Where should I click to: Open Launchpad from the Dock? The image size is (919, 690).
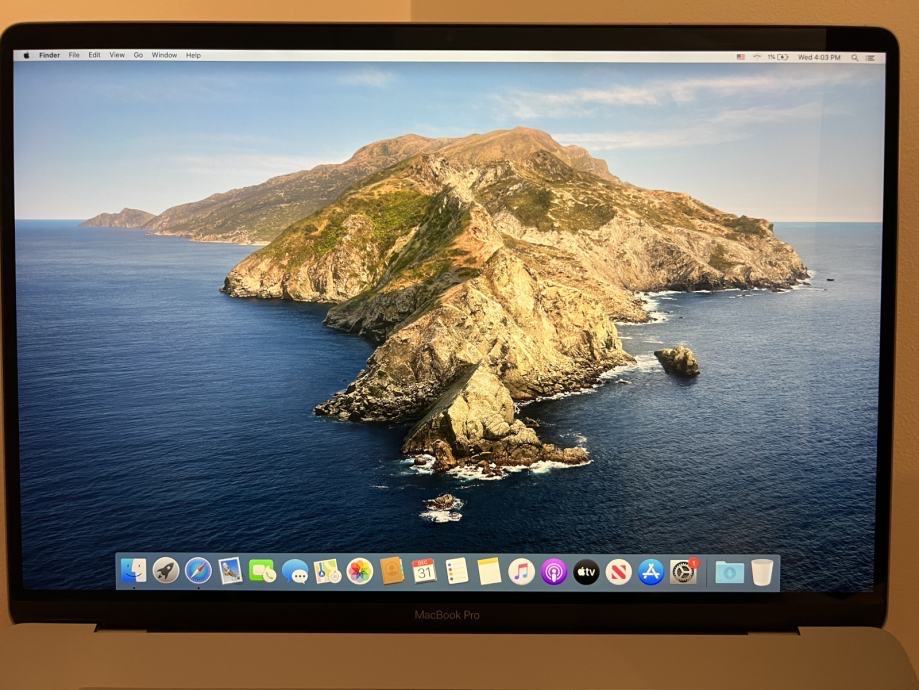click(x=166, y=570)
